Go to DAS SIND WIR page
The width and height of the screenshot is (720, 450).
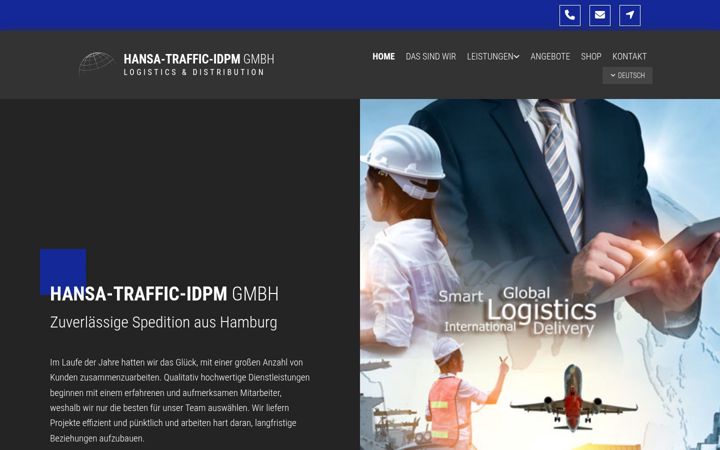[431, 56]
